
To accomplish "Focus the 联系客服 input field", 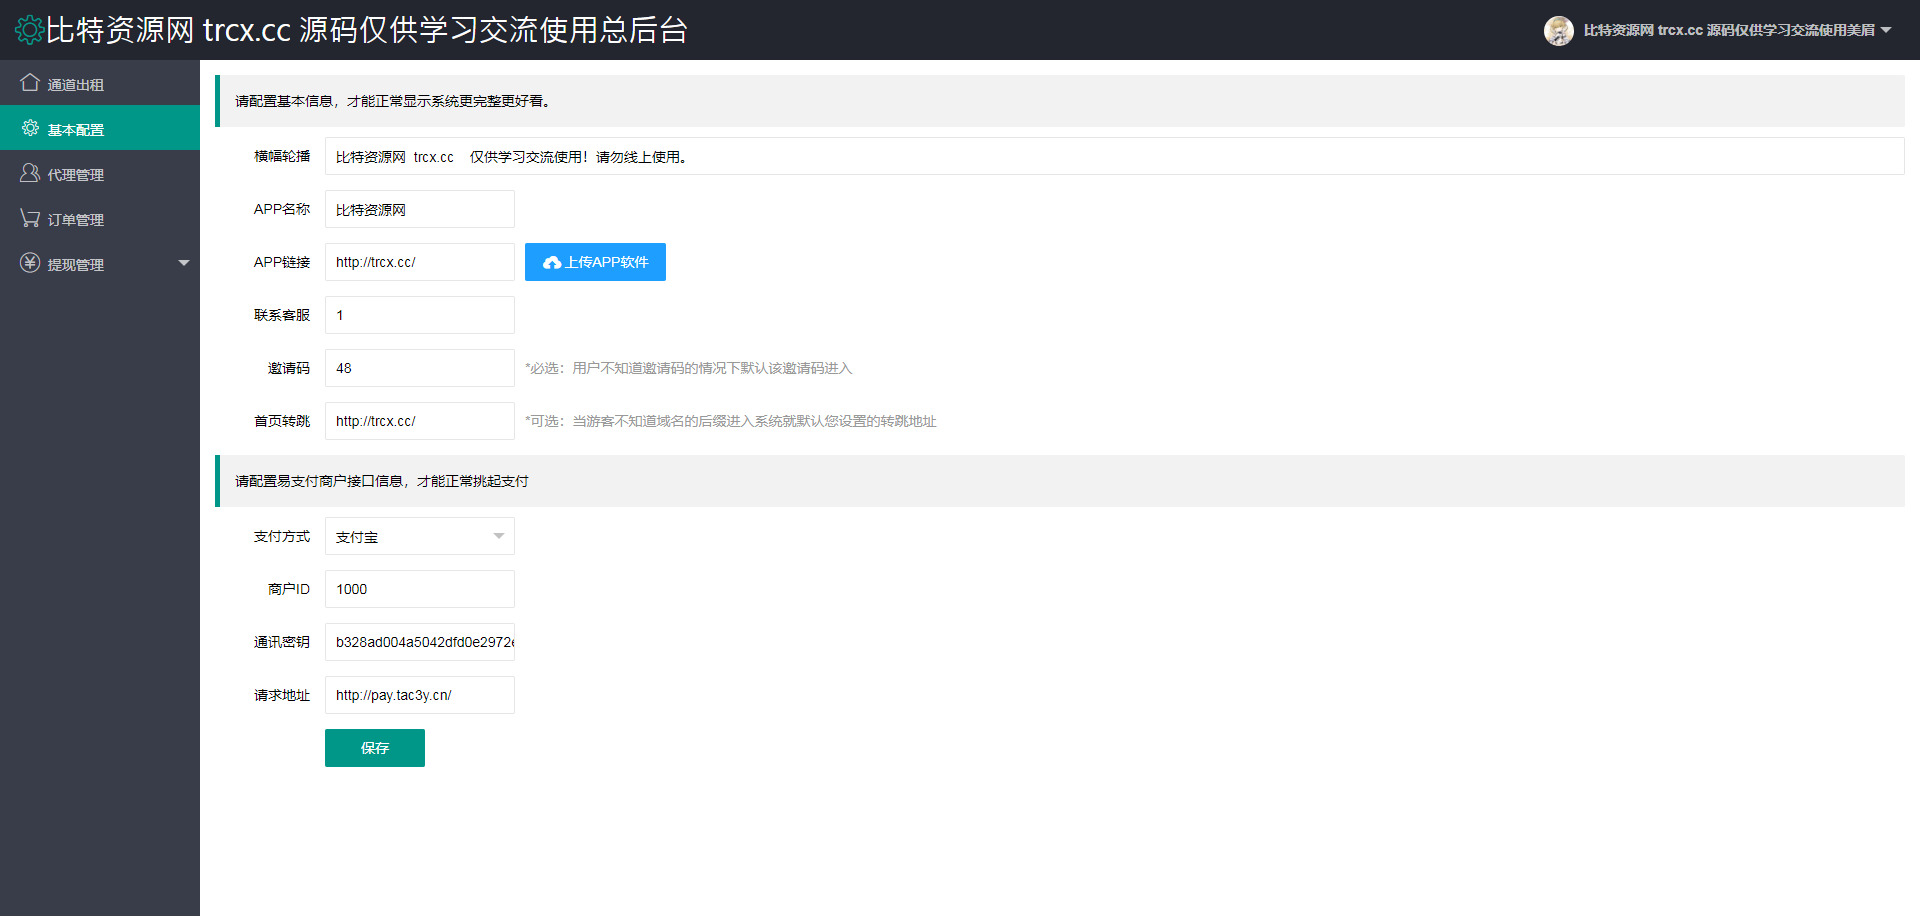I will pos(420,315).
